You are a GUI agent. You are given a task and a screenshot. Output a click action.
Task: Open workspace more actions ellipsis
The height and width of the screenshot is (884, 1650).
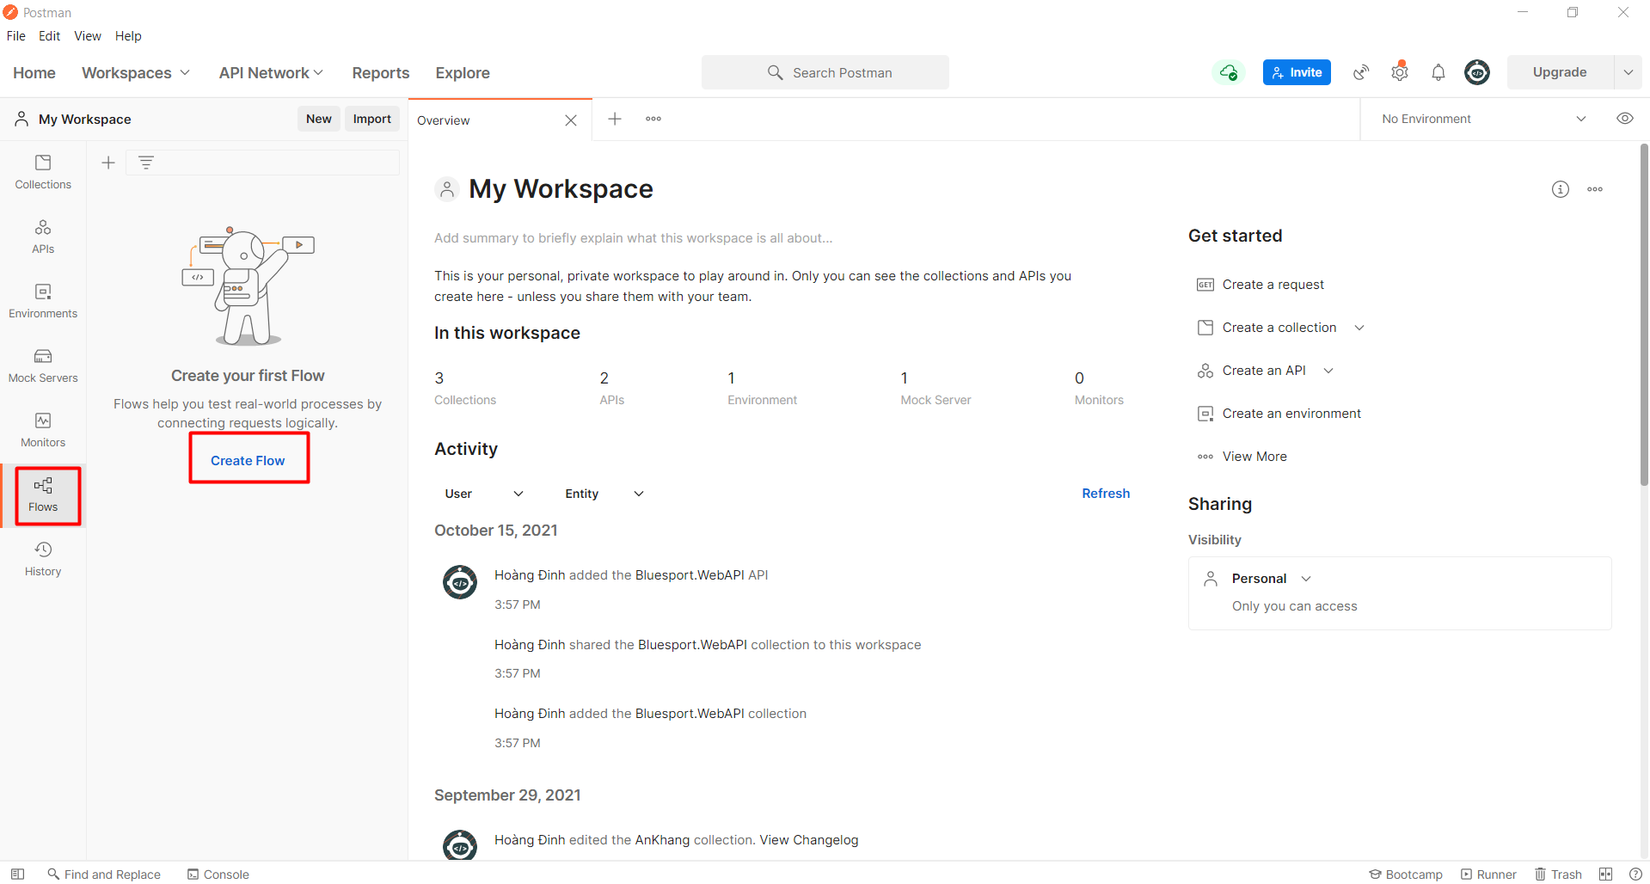coord(1595,189)
